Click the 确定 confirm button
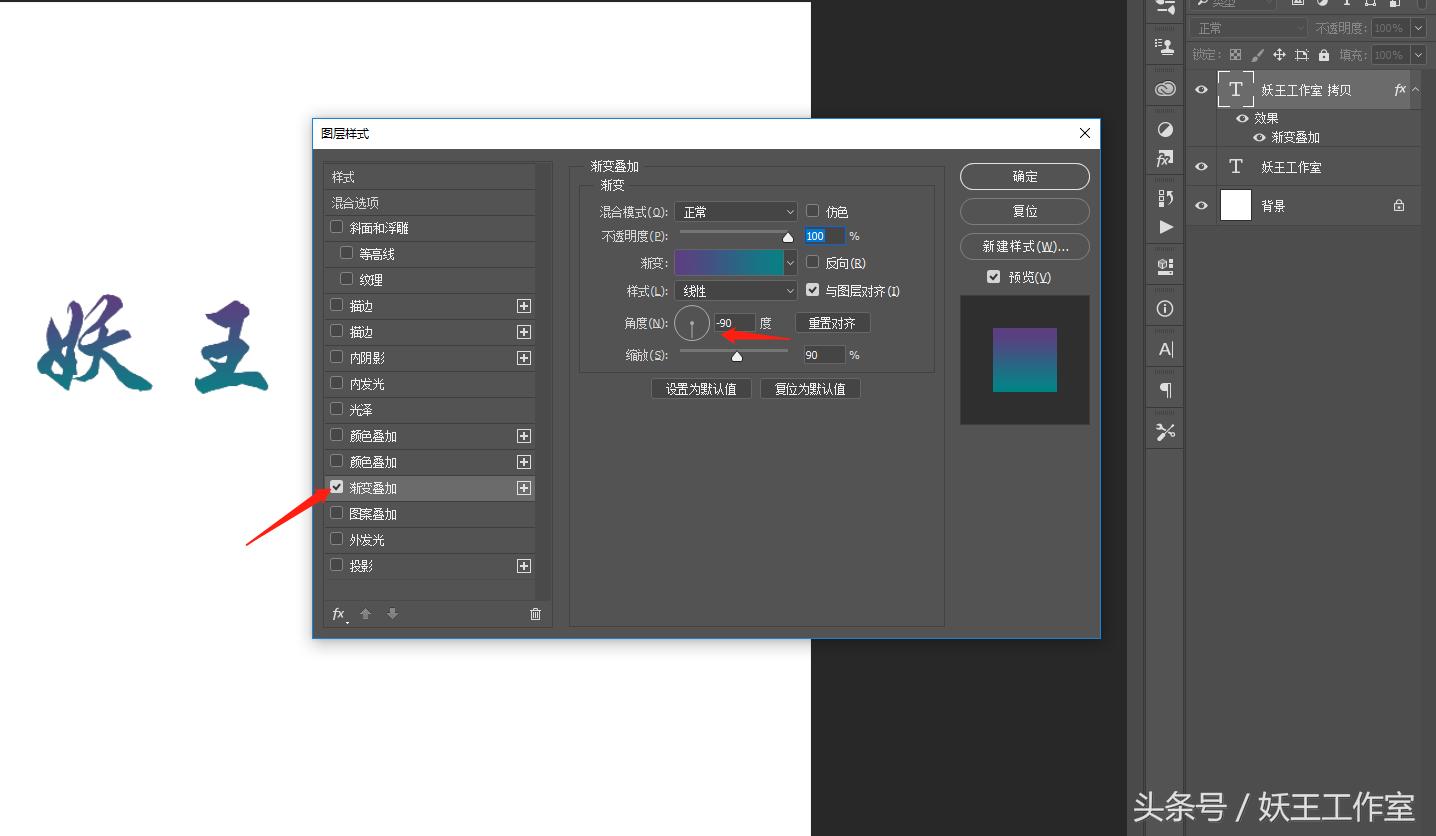The image size is (1436, 836). 1024,176
